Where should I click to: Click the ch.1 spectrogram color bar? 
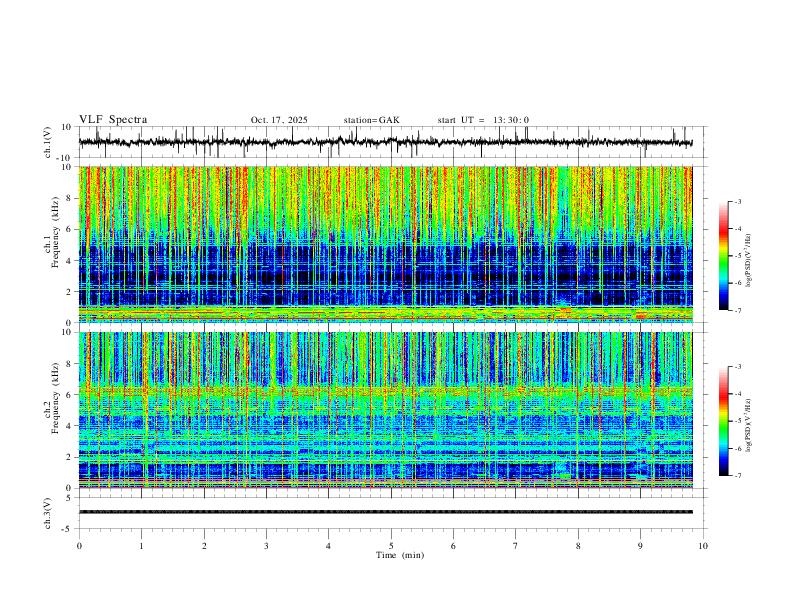click(724, 256)
